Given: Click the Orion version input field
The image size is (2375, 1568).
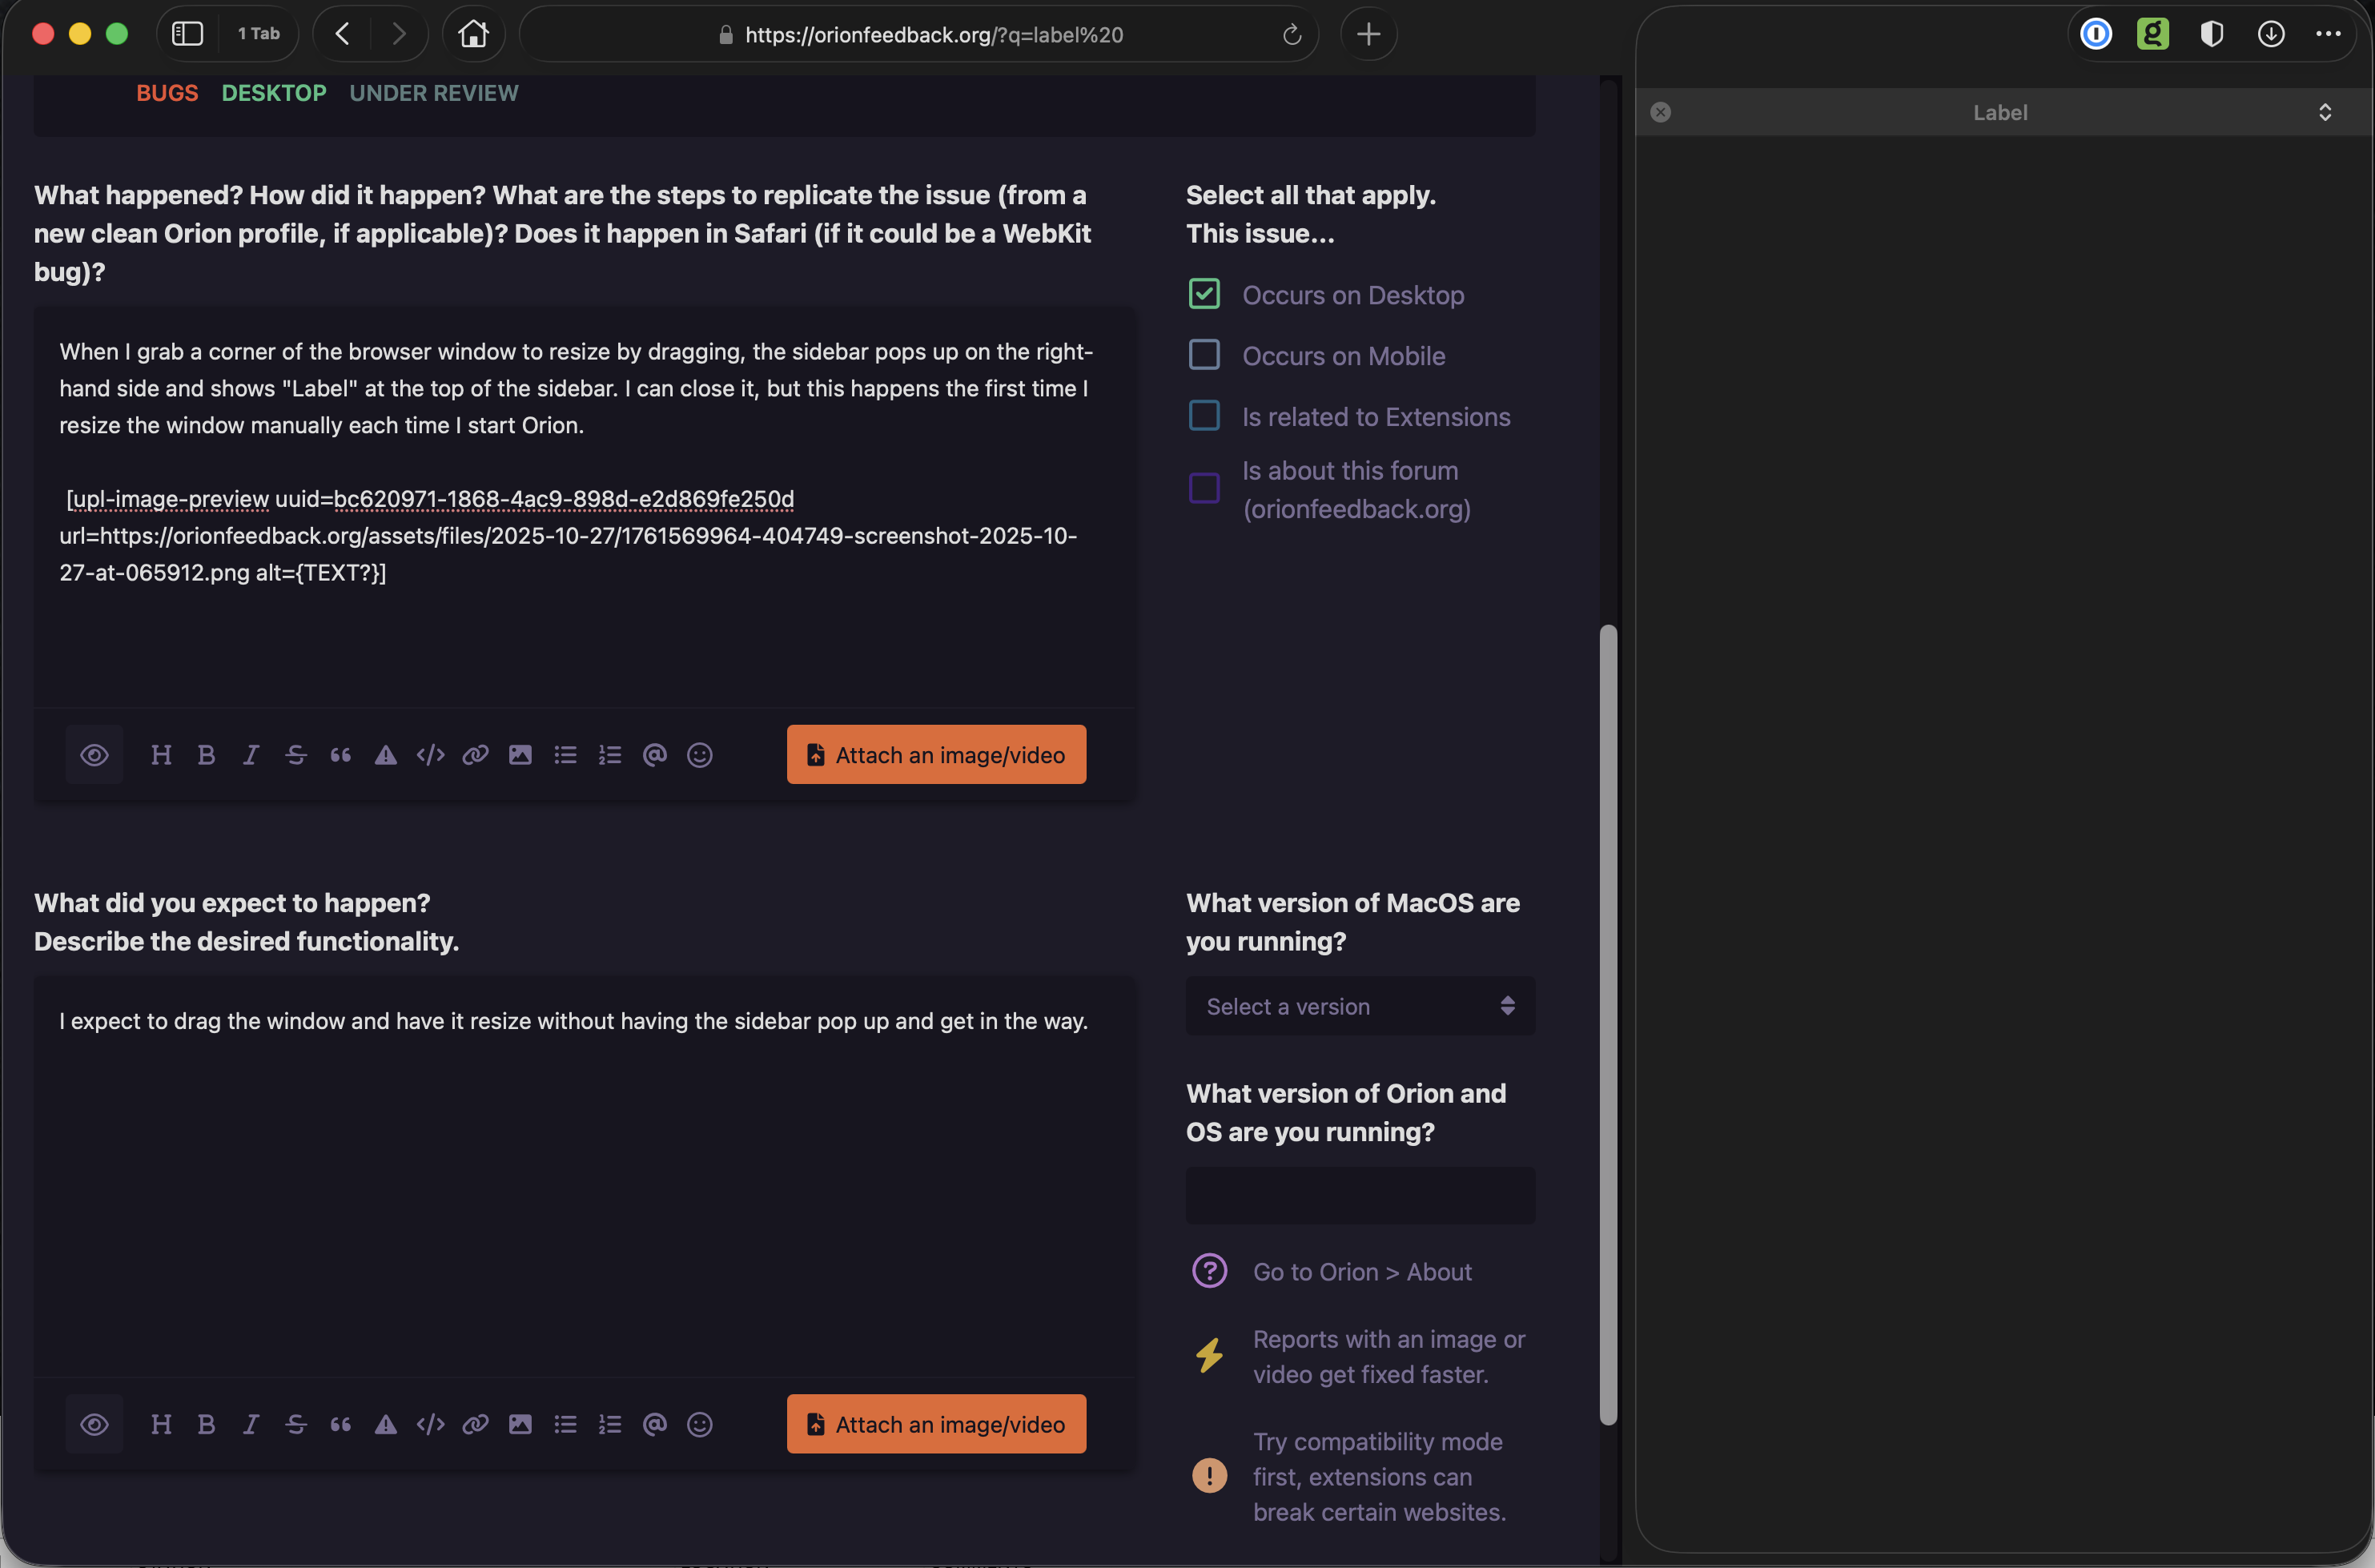Looking at the screenshot, I should (x=1359, y=1195).
